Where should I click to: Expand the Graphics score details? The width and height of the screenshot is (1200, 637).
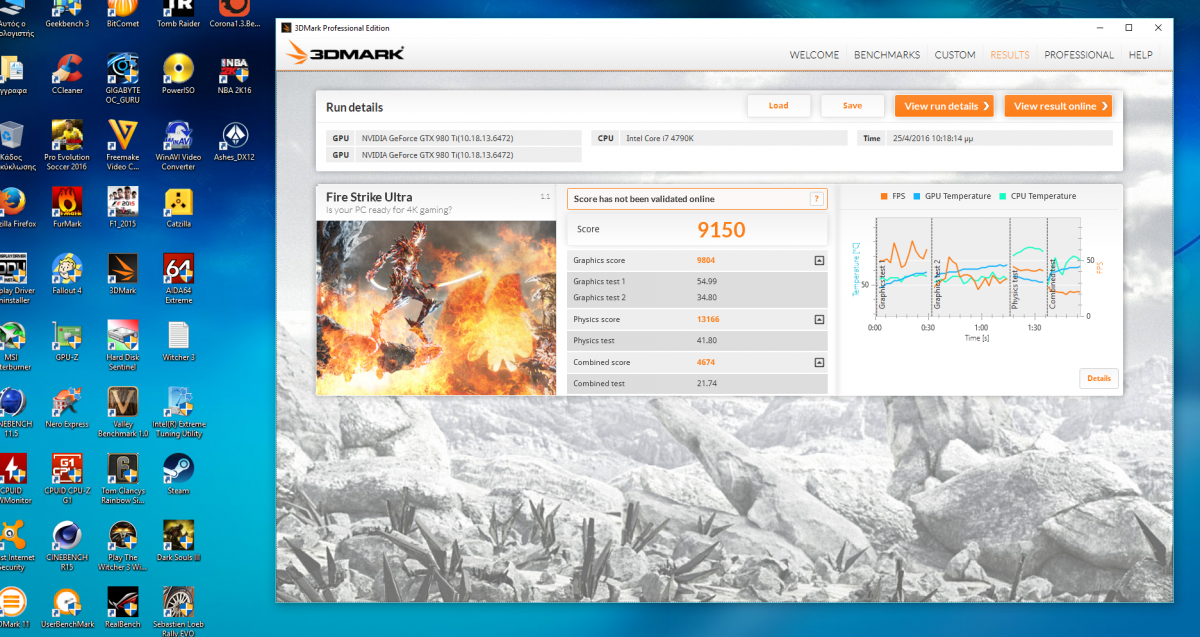(819, 260)
